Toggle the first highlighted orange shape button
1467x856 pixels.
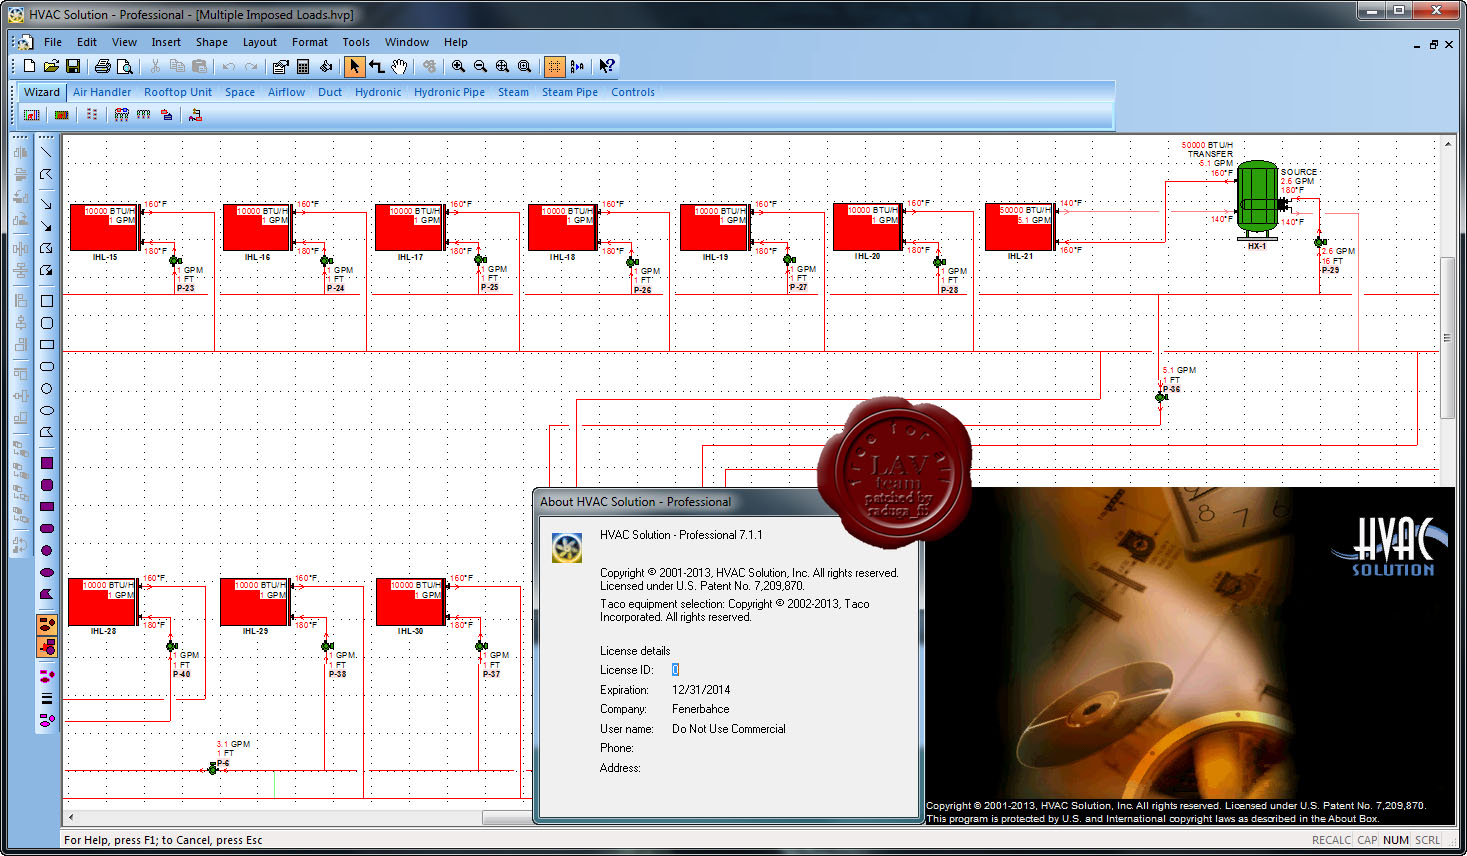pos(46,624)
